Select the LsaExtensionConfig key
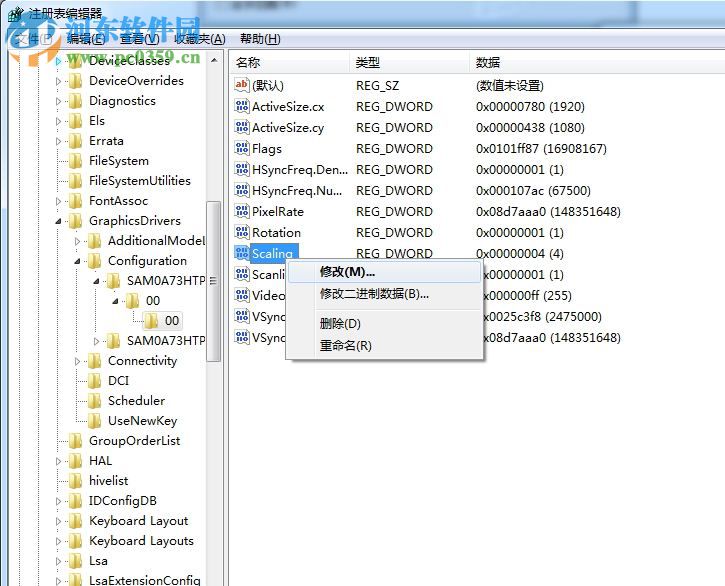The image size is (725, 586). click(x=144, y=580)
